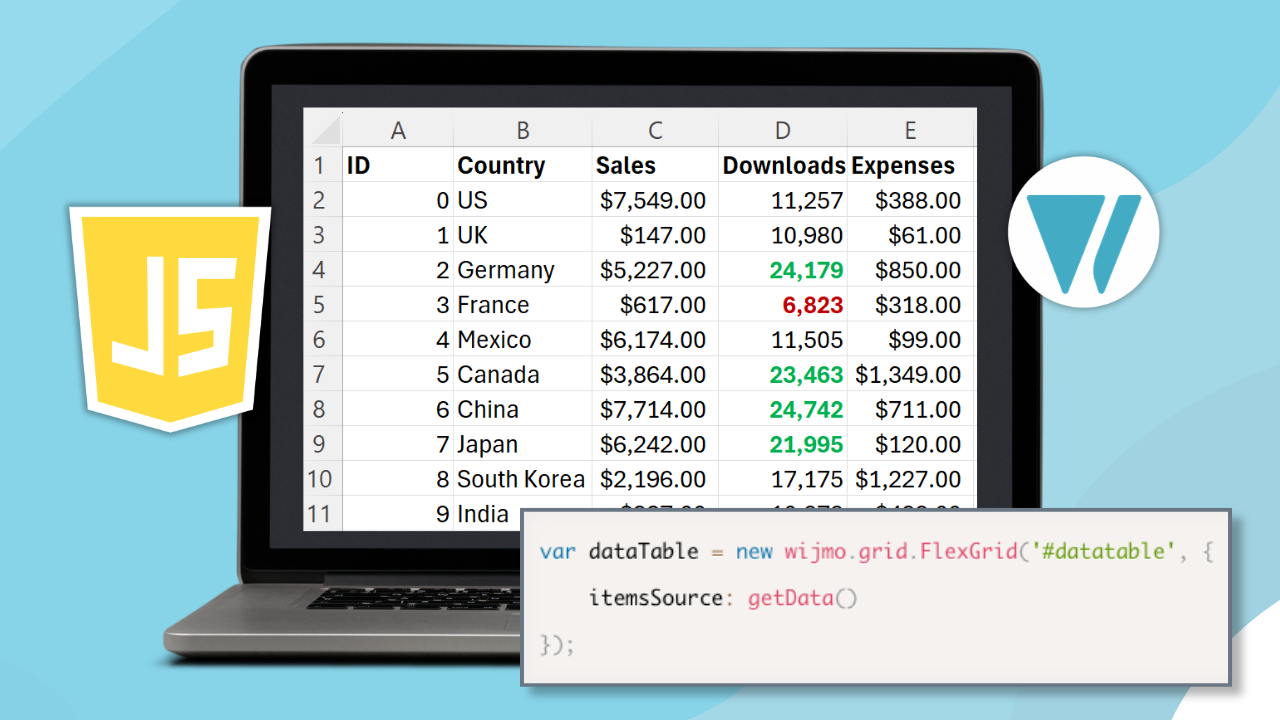Select the China cell

click(523, 409)
